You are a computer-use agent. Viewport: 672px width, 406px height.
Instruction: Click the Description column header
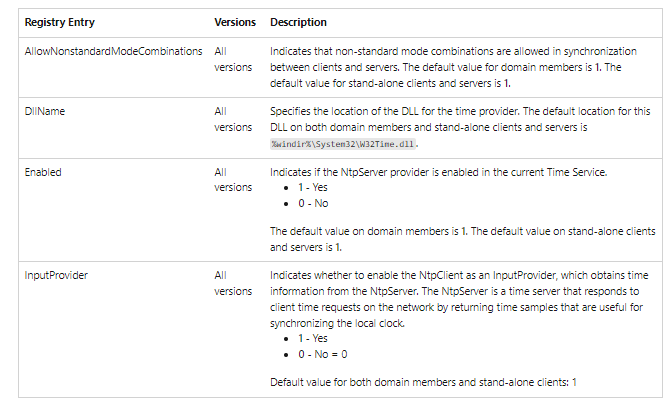coord(298,22)
